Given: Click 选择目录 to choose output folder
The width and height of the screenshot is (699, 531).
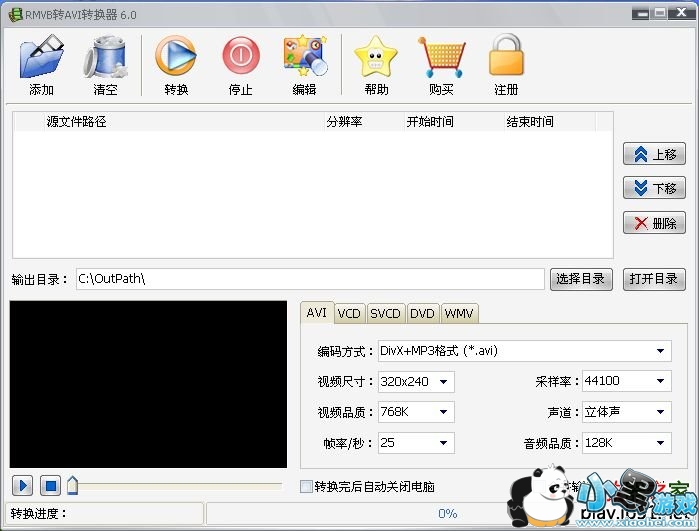Looking at the screenshot, I should 581,279.
